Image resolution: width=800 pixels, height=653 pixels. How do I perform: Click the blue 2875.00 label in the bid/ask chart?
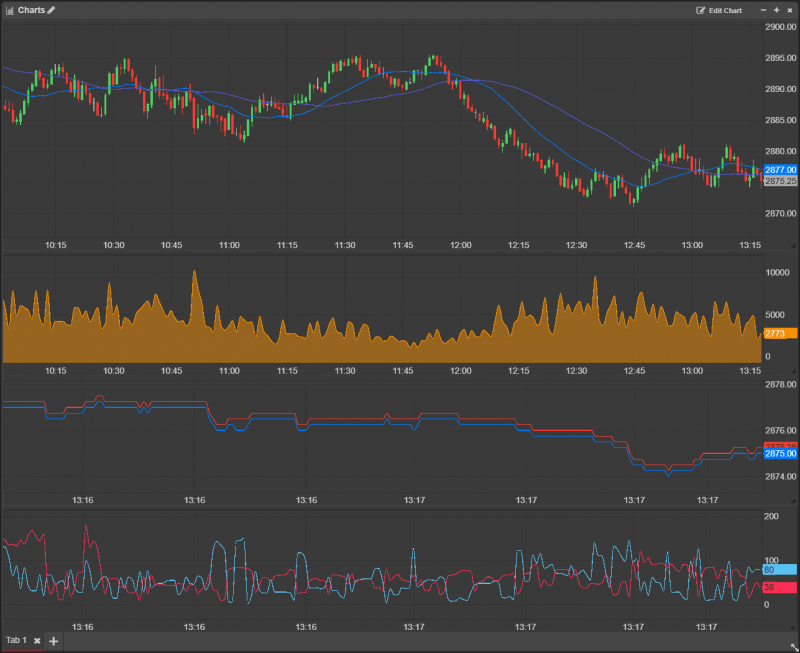coord(779,453)
